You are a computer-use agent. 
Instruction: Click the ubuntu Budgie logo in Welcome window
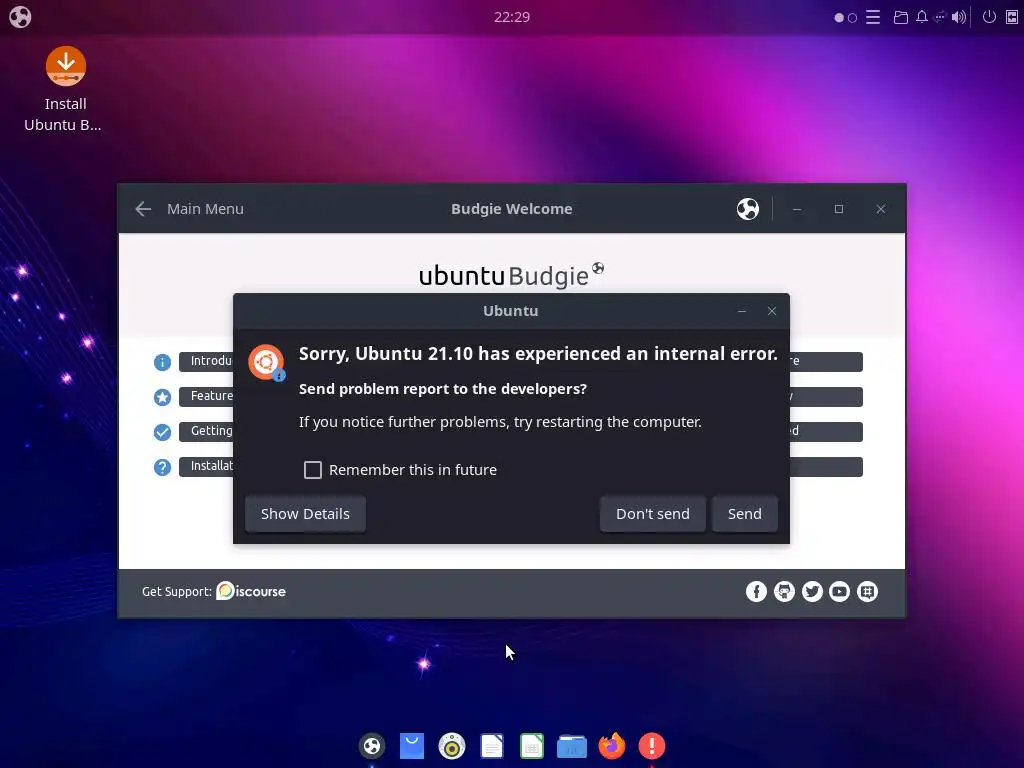[511, 275]
